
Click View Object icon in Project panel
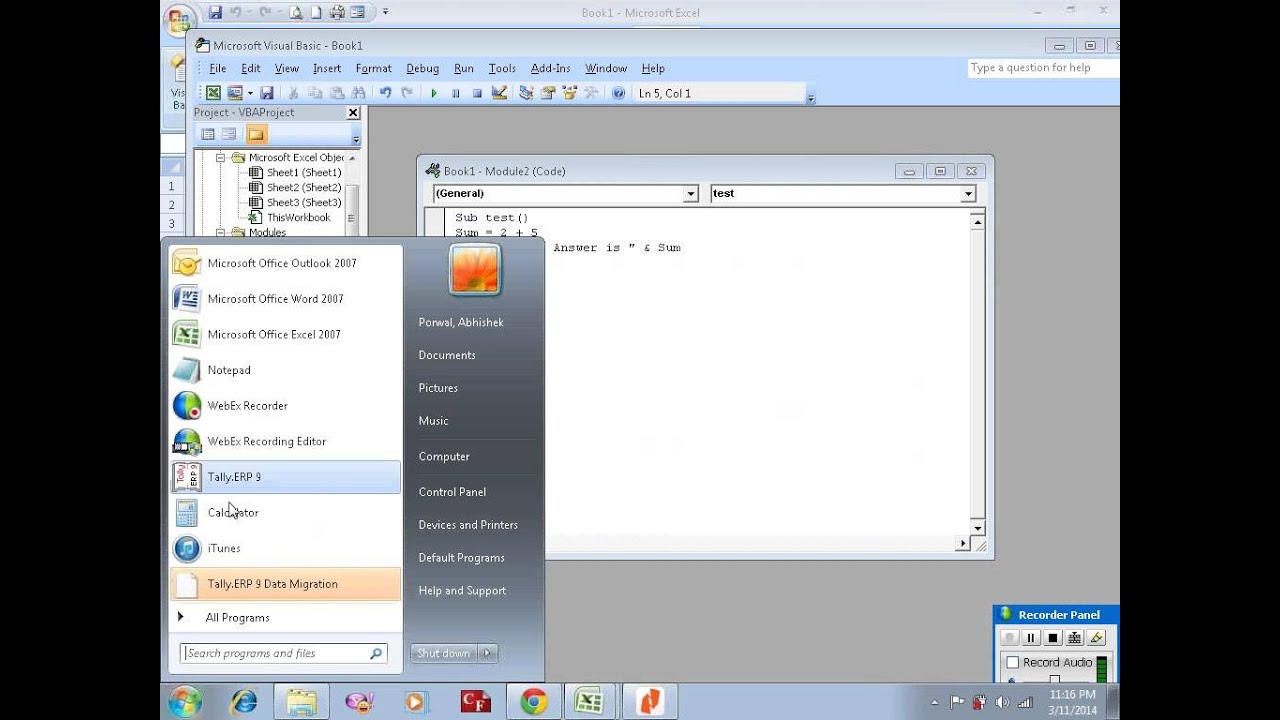[229, 134]
